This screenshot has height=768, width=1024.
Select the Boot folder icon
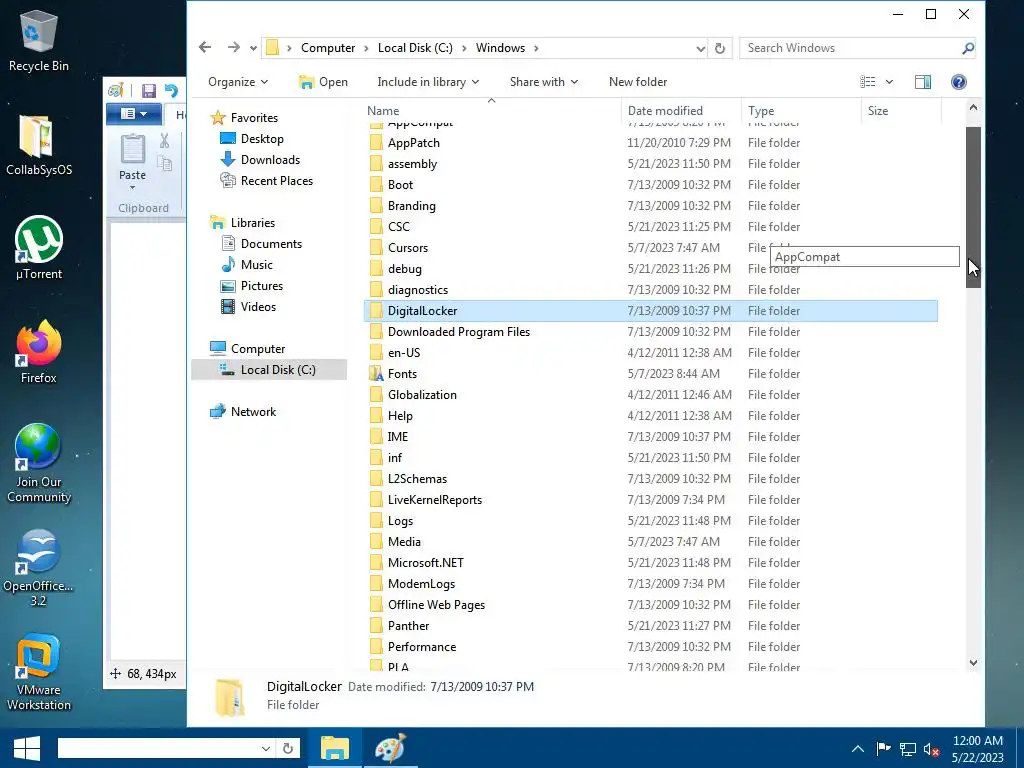(x=376, y=185)
